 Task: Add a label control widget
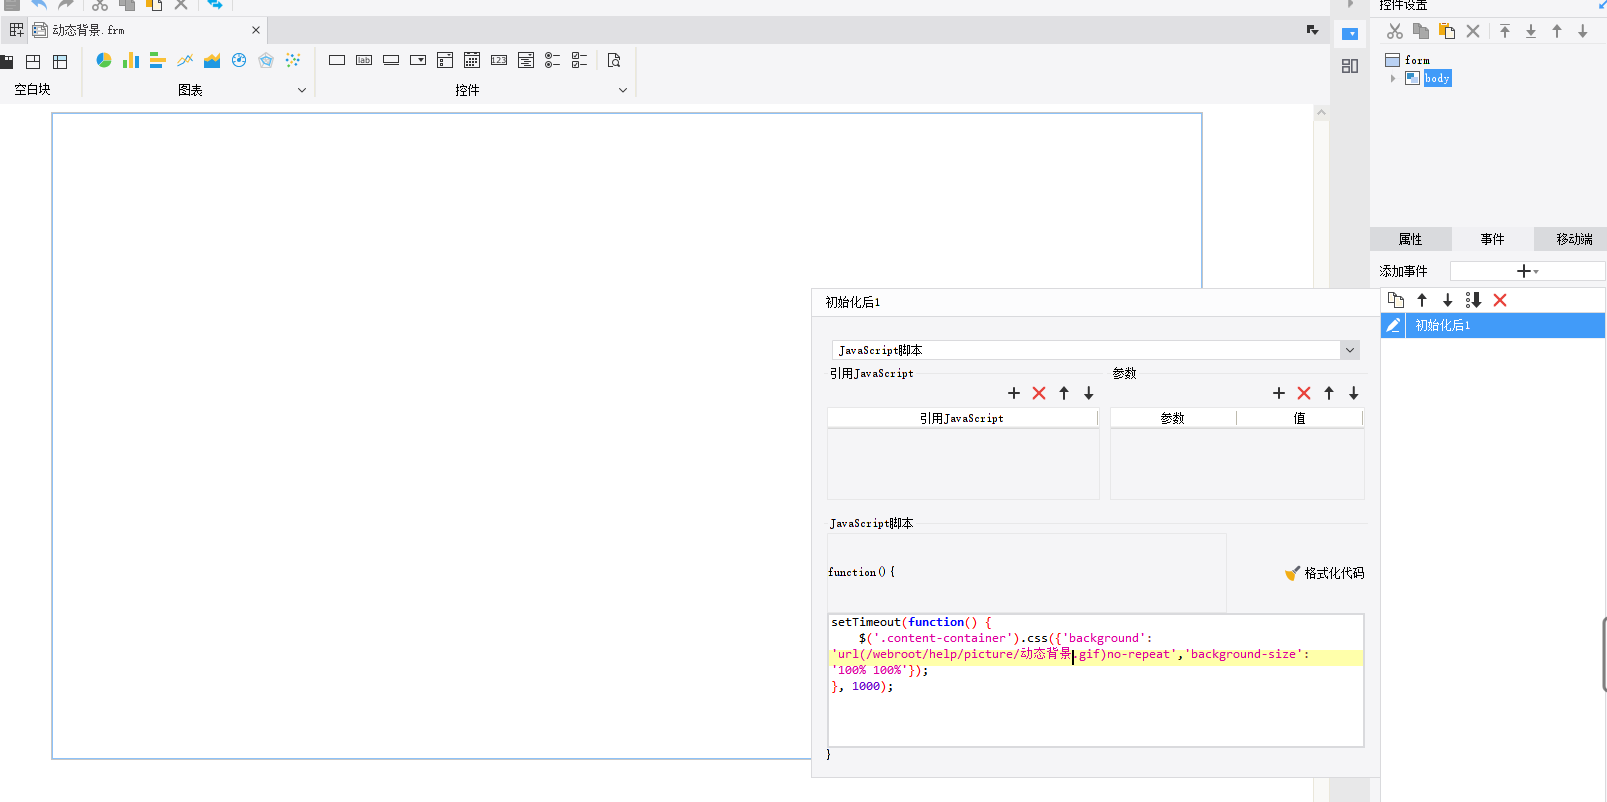click(x=364, y=60)
